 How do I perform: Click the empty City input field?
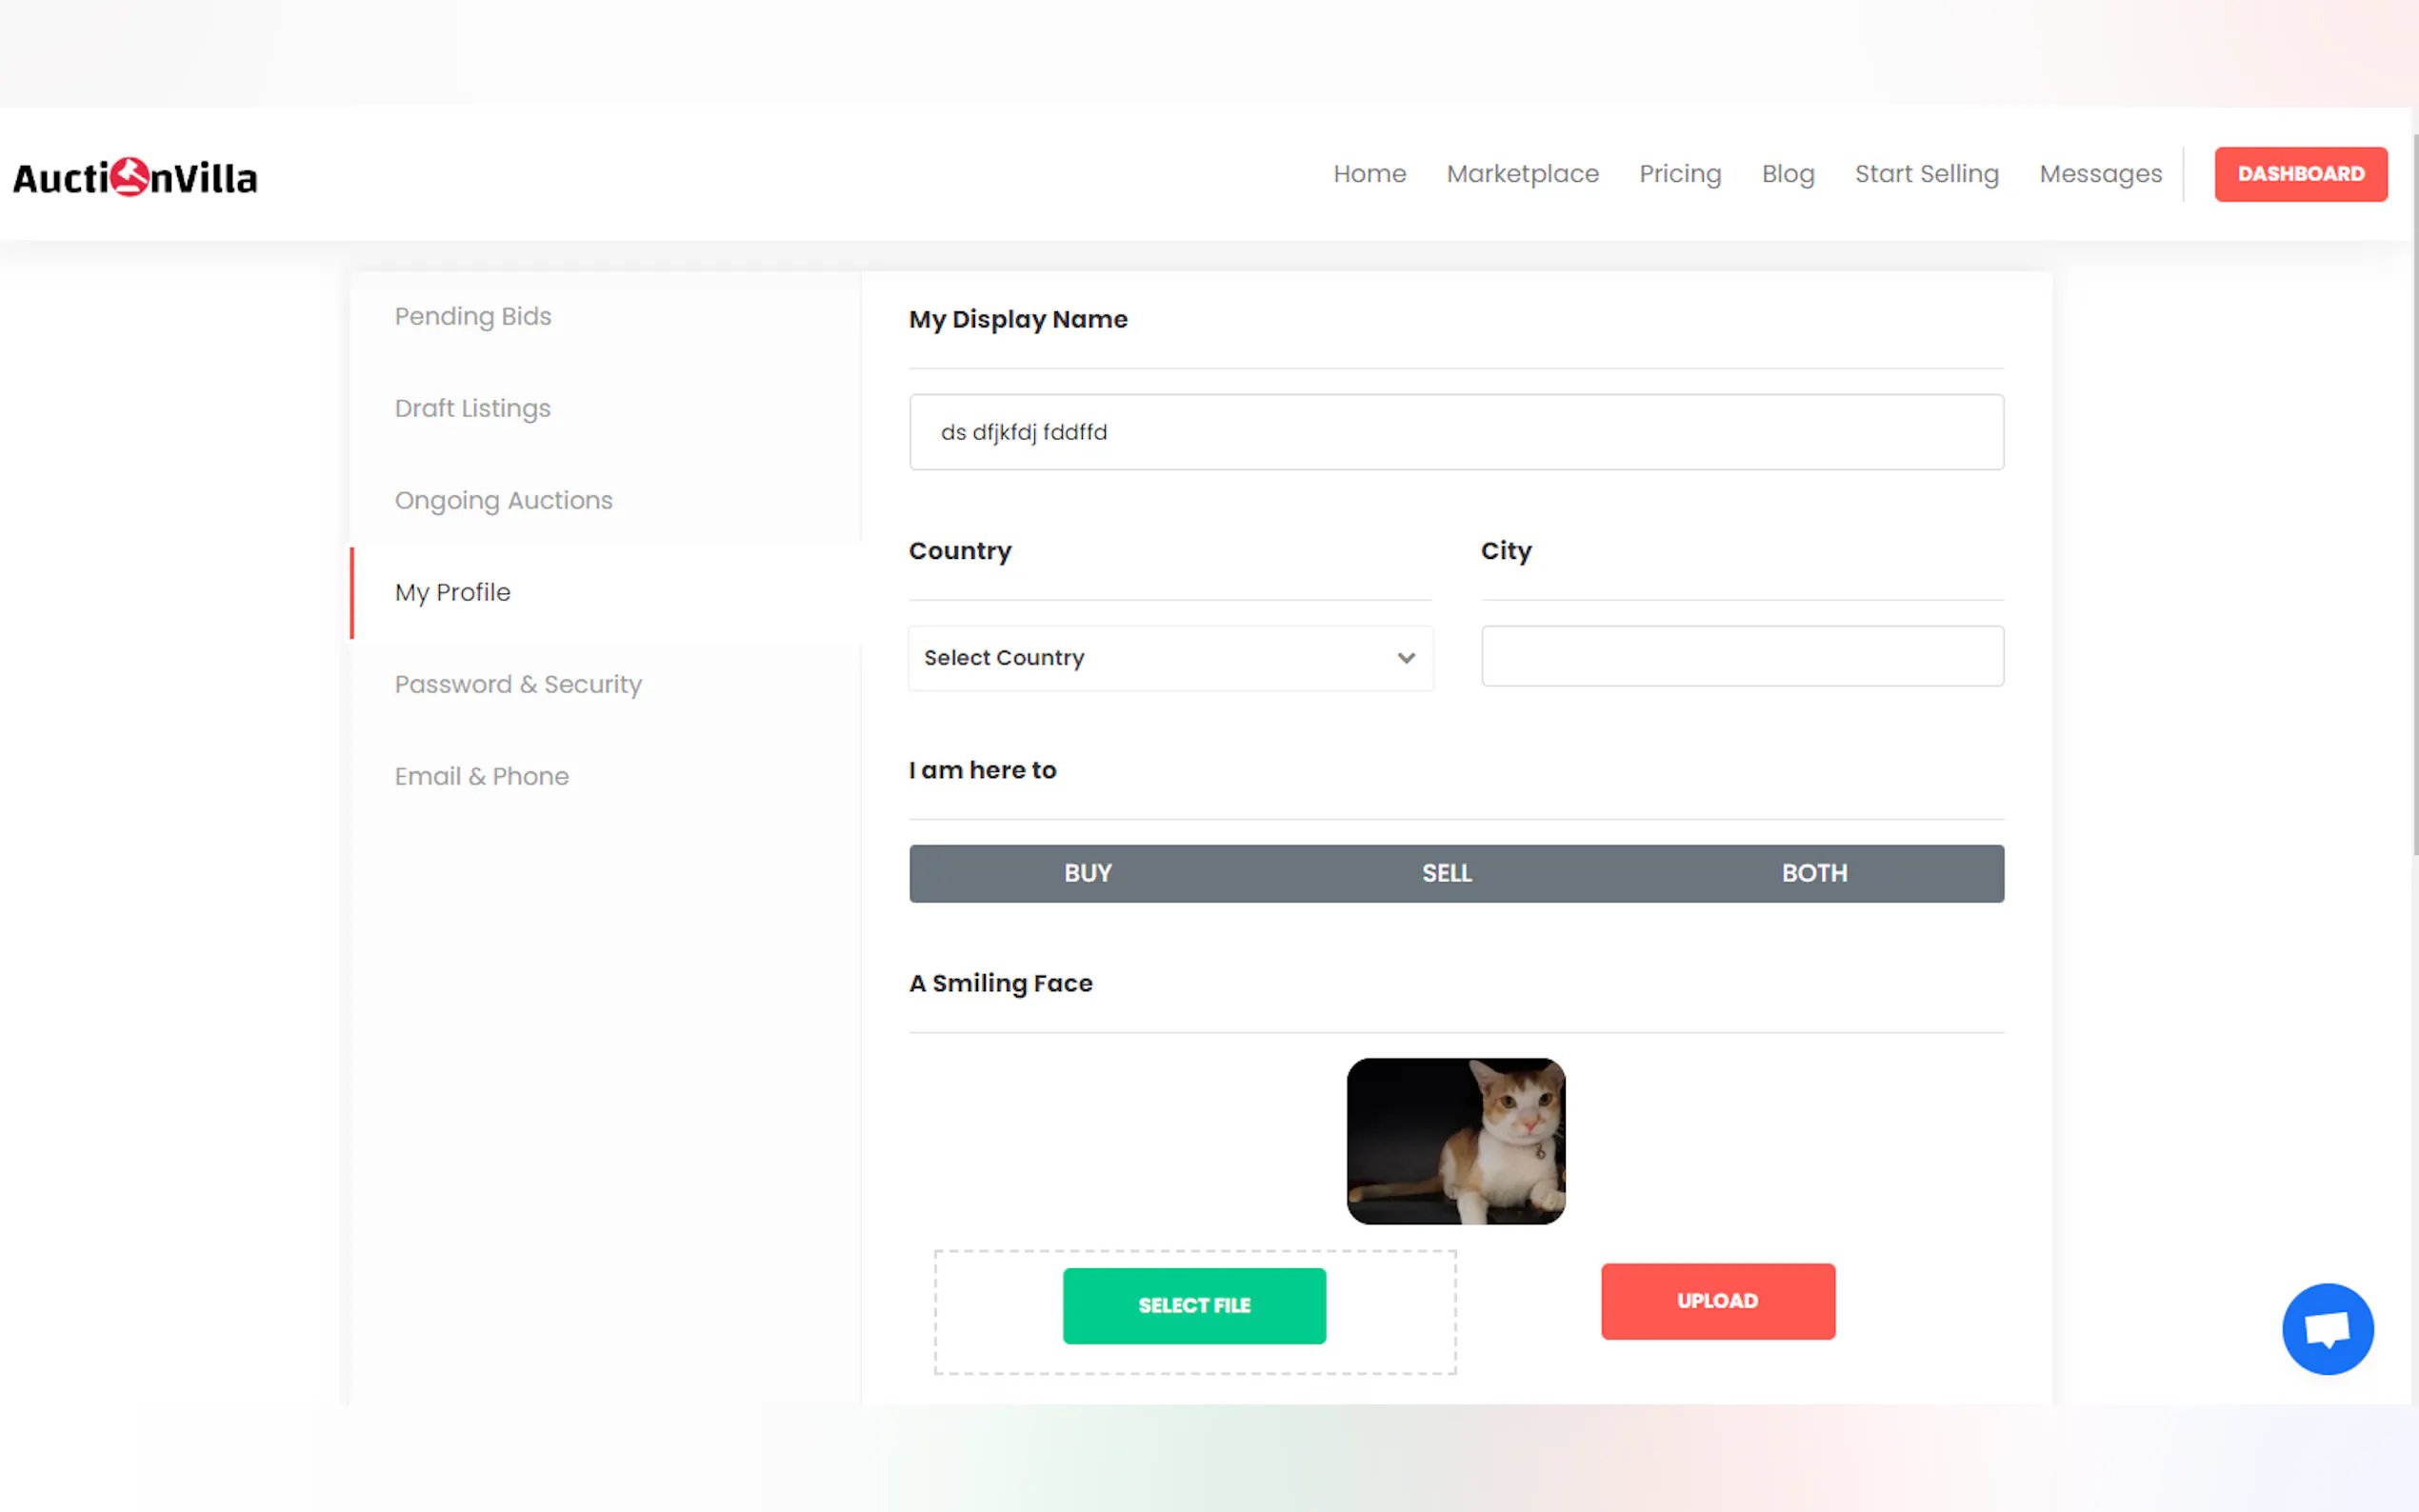[1741, 656]
